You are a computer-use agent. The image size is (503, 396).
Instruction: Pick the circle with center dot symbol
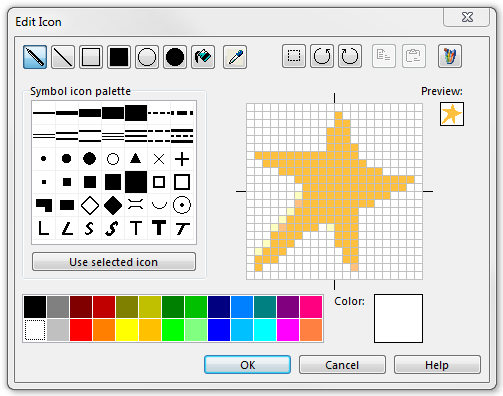click(x=182, y=205)
